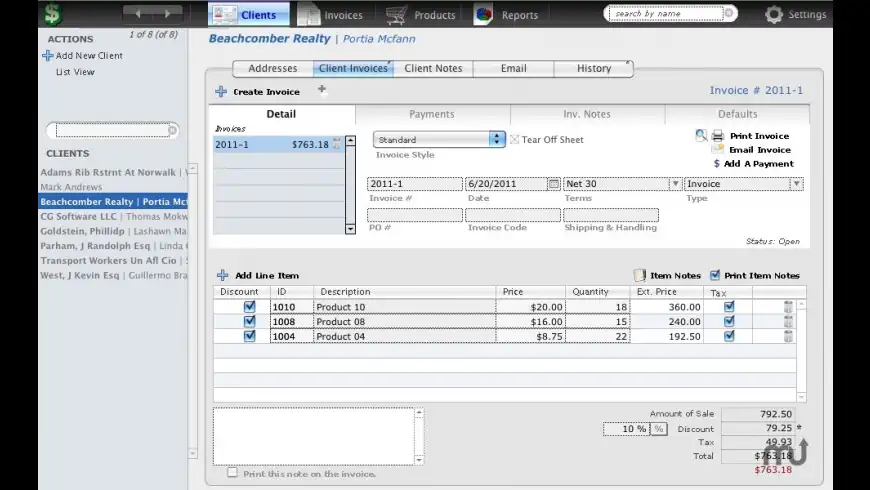Open the date picker calendar icon

(554, 184)
